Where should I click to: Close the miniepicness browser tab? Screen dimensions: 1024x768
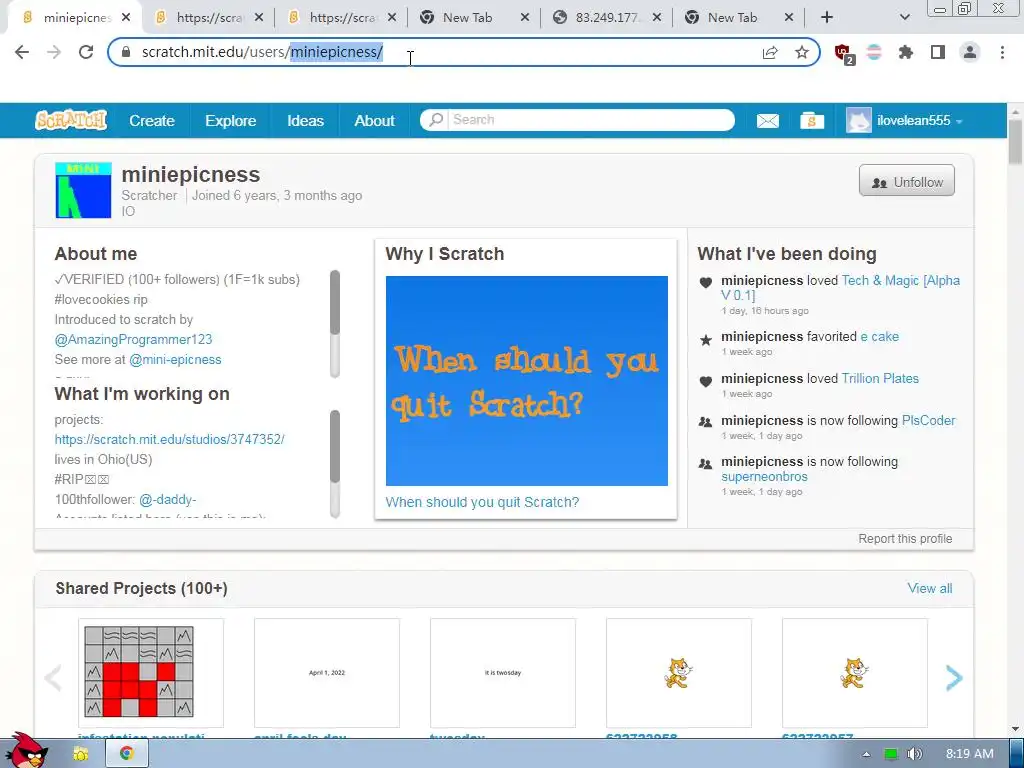[x=126, y=18]
